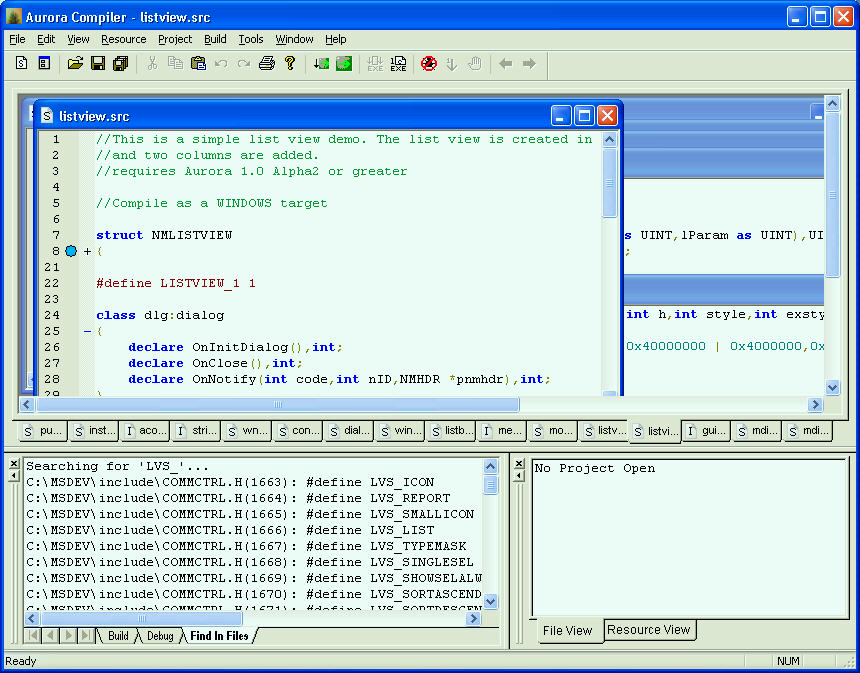860x673 pixels.
Task: Expand the collapsed block at line 8
Action: click(87, 251)
